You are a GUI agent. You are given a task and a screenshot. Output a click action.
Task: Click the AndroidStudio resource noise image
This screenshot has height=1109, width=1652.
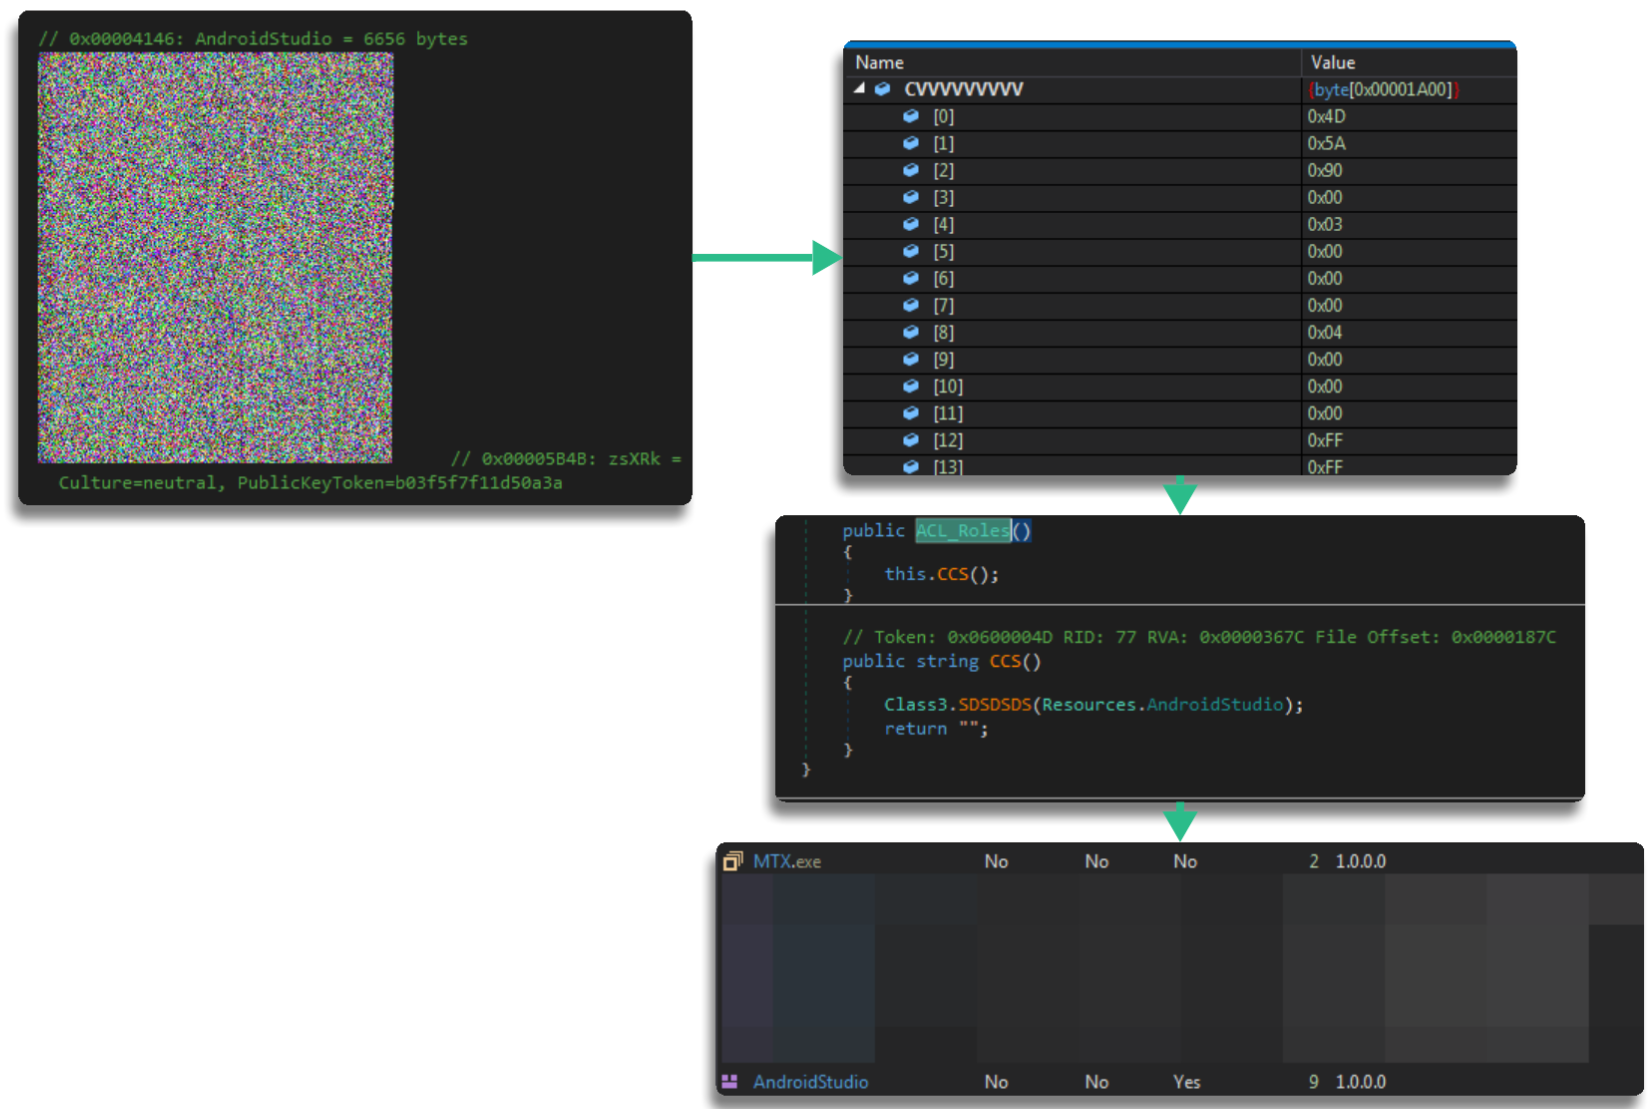pyautogui.click(x=215, y=257)
